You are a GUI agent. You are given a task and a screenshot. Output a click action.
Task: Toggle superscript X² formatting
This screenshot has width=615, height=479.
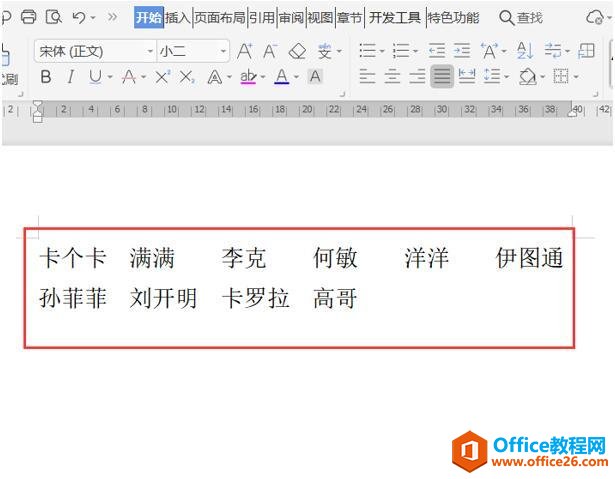[162, 77]
